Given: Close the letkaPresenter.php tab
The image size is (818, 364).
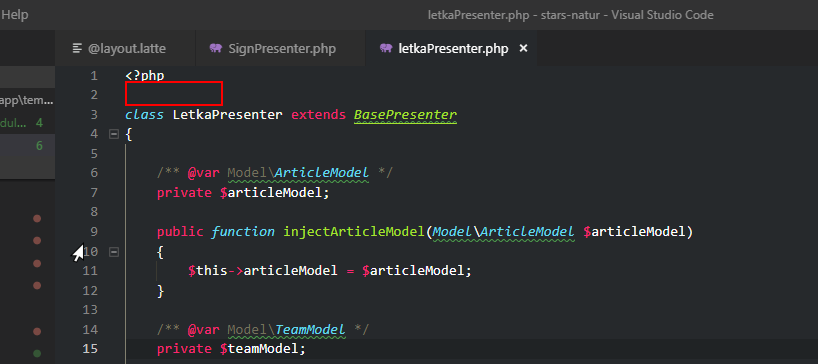Looking at the screenshot, I should pyautogui.click(x=524, y=48).
